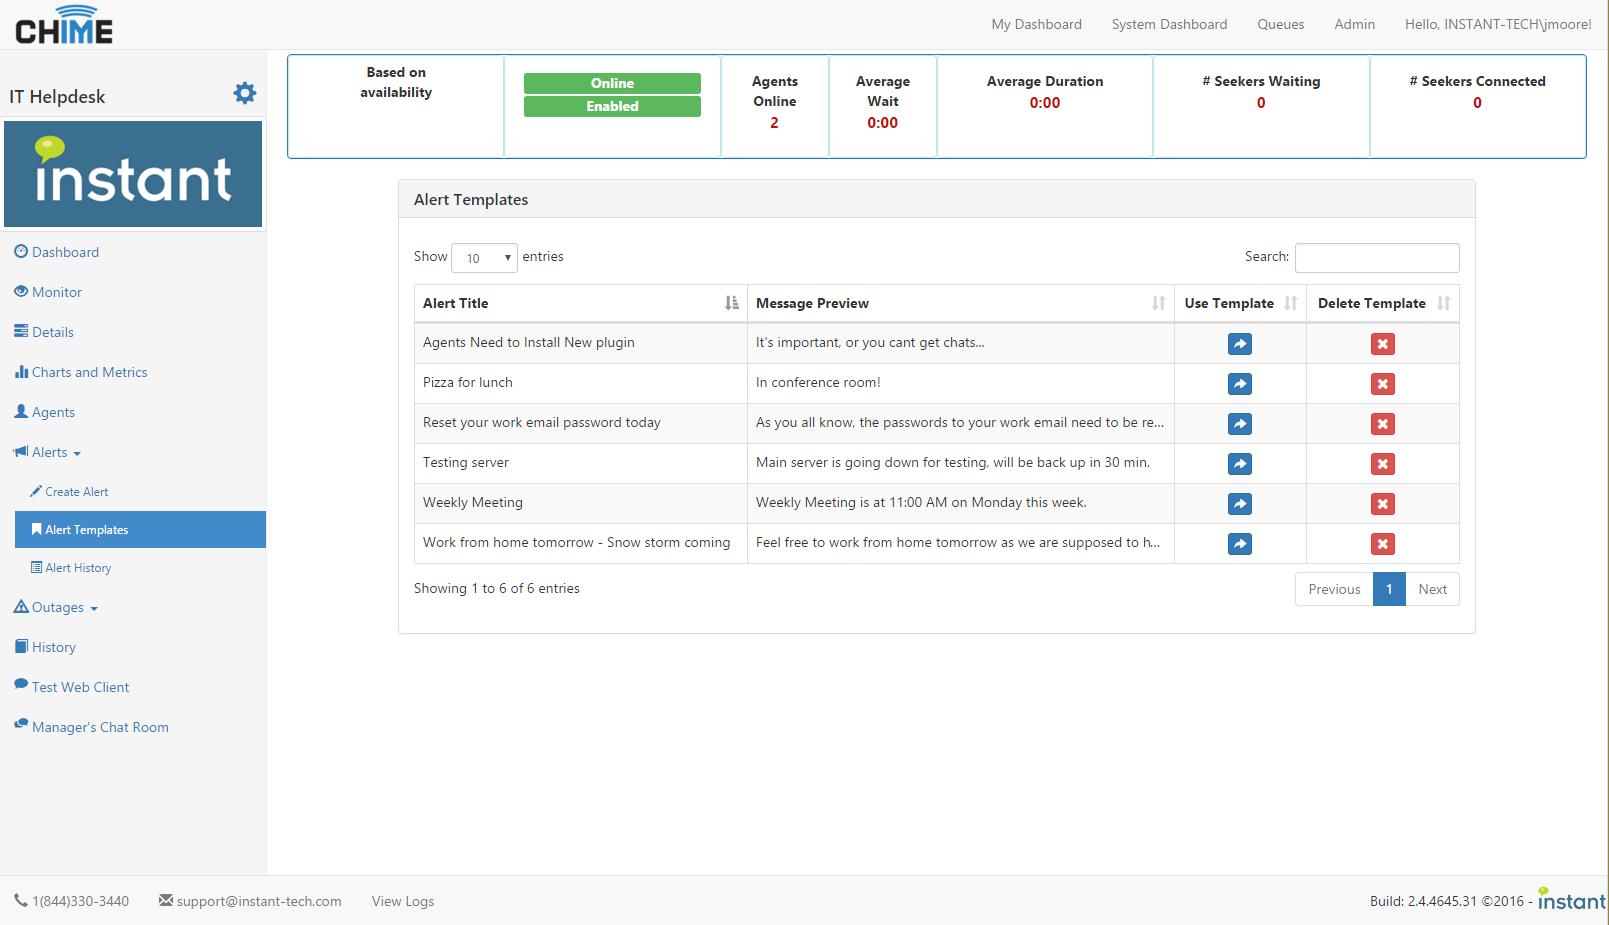Use the 'Work from home tomorrow' template

click(1240, 544)
